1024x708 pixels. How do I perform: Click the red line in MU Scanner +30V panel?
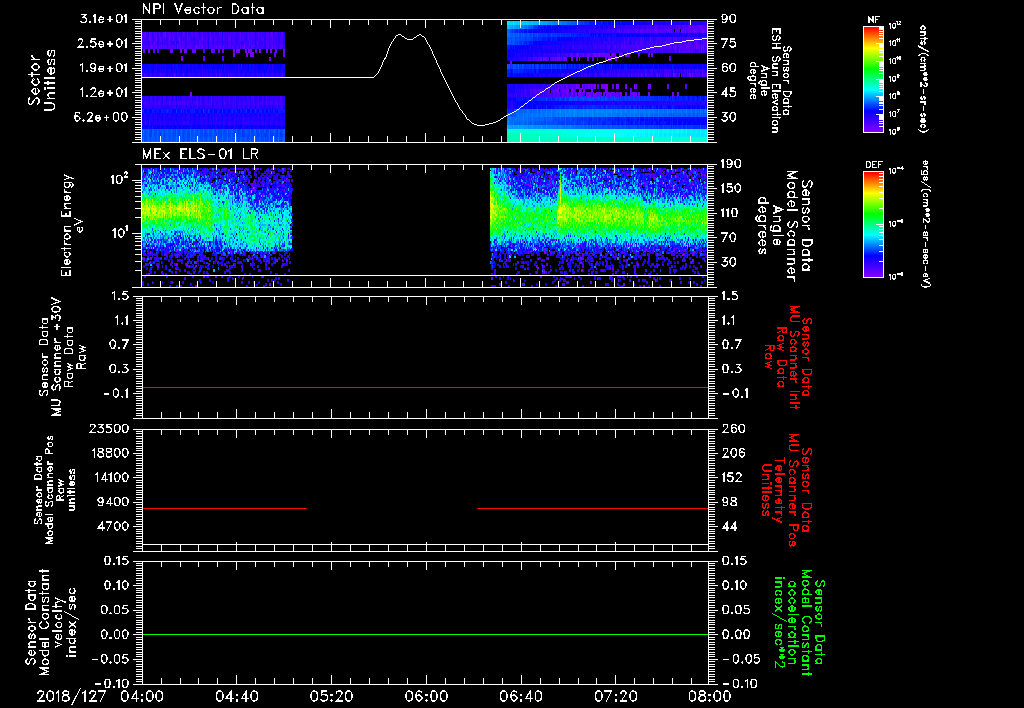click(x=425, y=387)
